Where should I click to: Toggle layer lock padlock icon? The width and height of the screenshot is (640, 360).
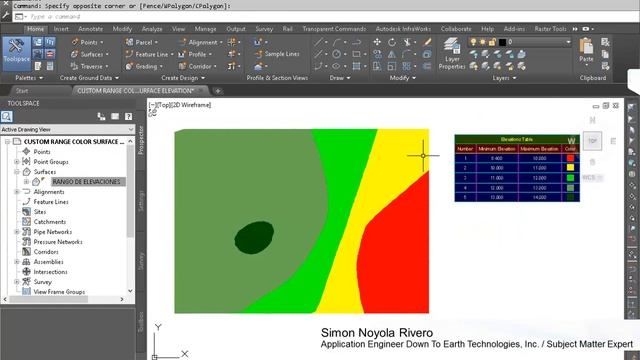[x=492, y=42]
